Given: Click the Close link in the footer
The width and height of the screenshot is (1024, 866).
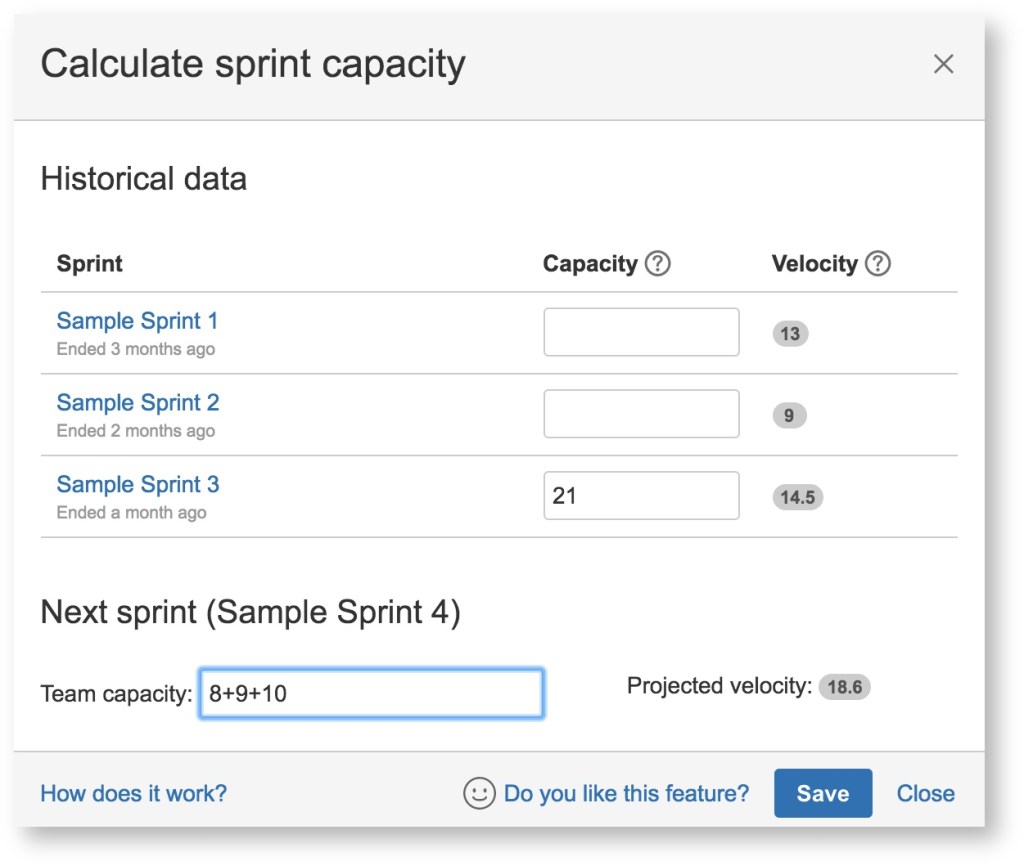Looking at the screenshot, I should point(925,793).
